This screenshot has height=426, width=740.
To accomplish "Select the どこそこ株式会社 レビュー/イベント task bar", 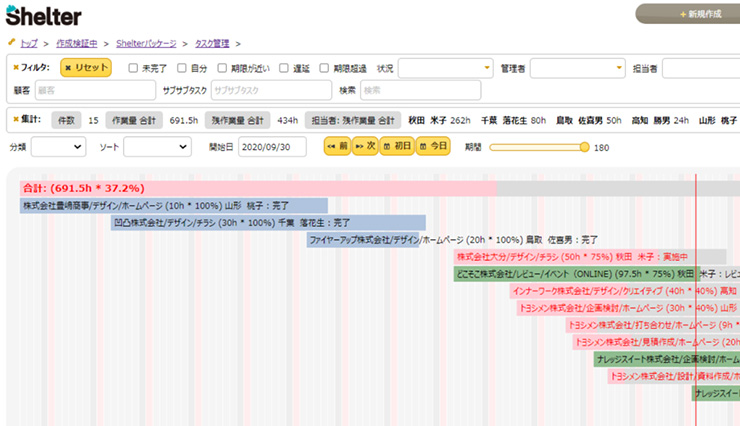I will click(597, 274).
